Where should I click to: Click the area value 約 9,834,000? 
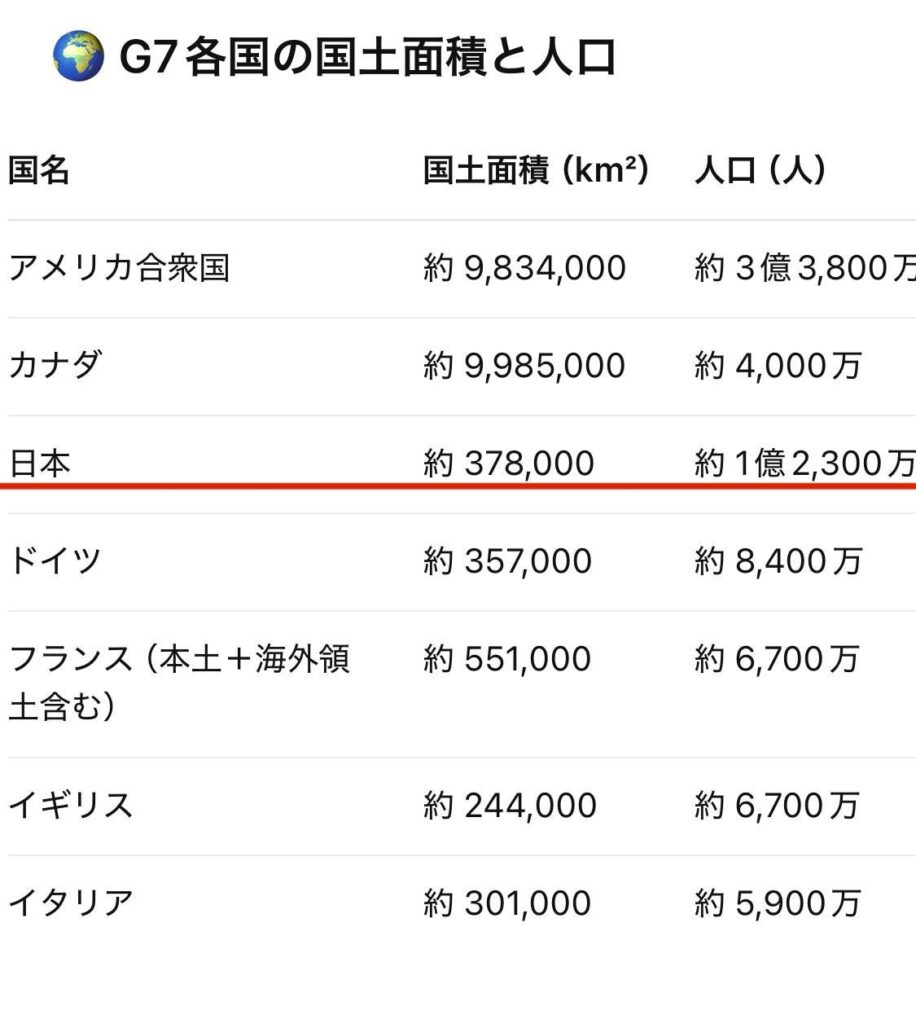coord(524,268)
